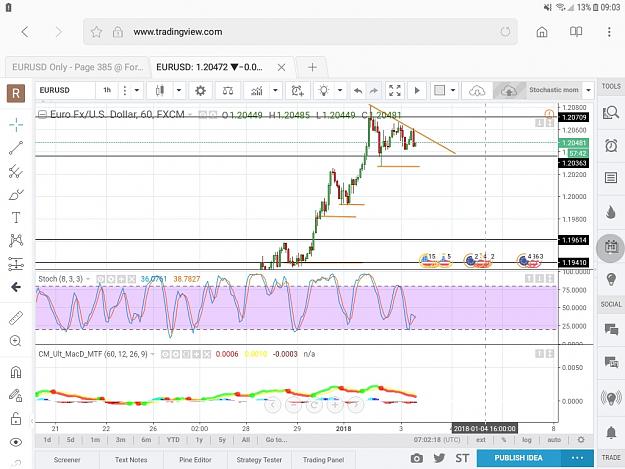
Task: Toggle log scale
Action: coord(527,440)
